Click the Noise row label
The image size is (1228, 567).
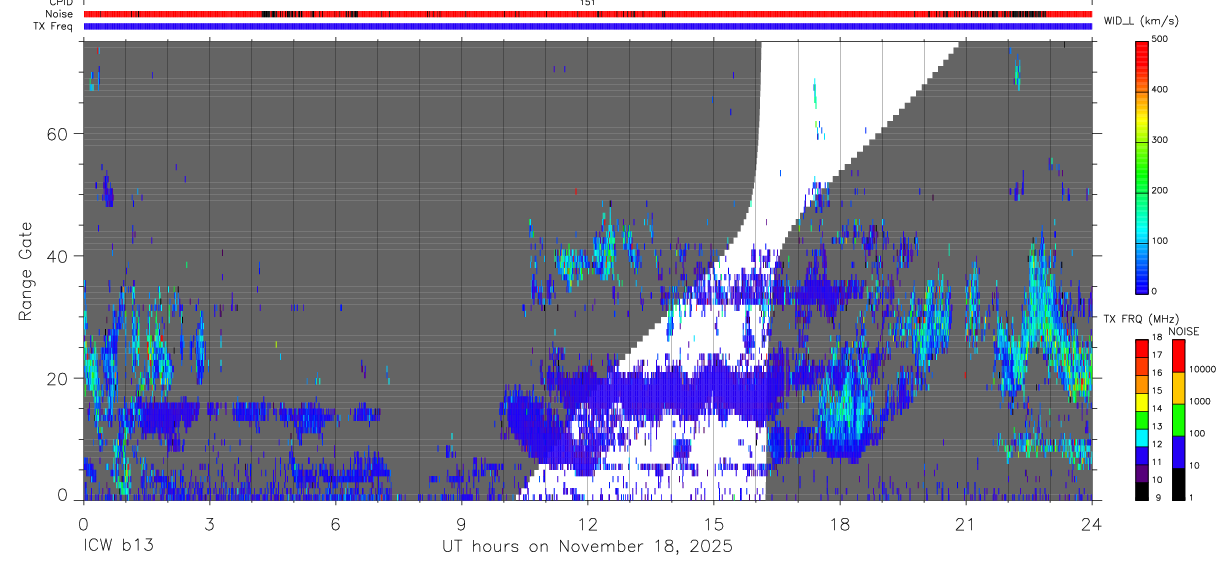(58, 14)
